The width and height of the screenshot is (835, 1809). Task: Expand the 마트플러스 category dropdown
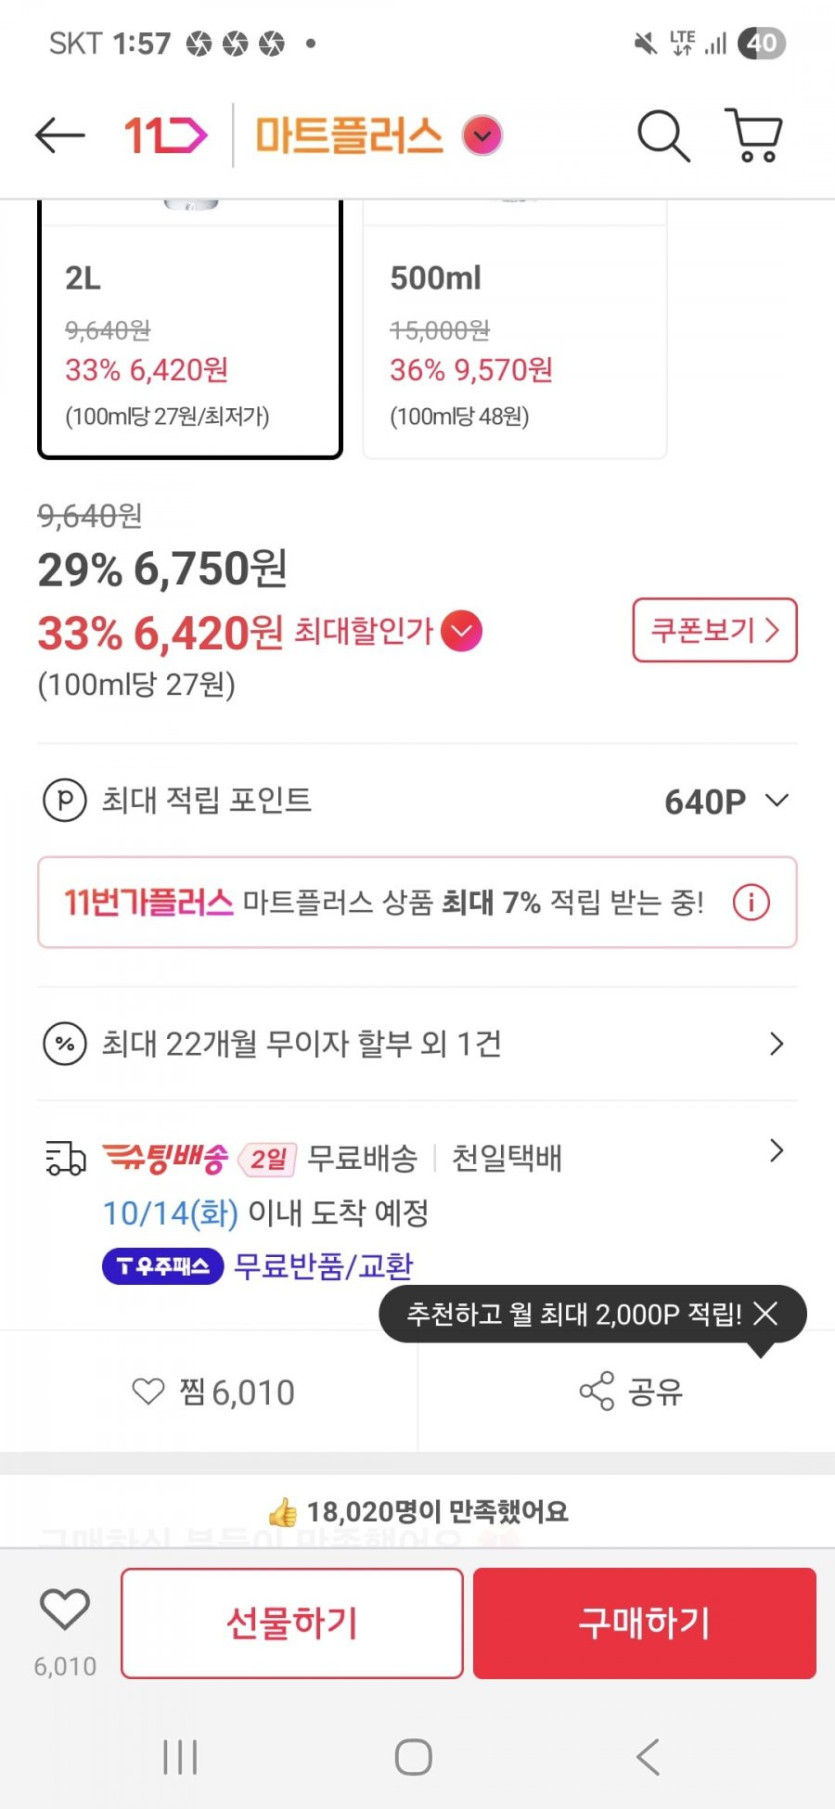(482, 135)
